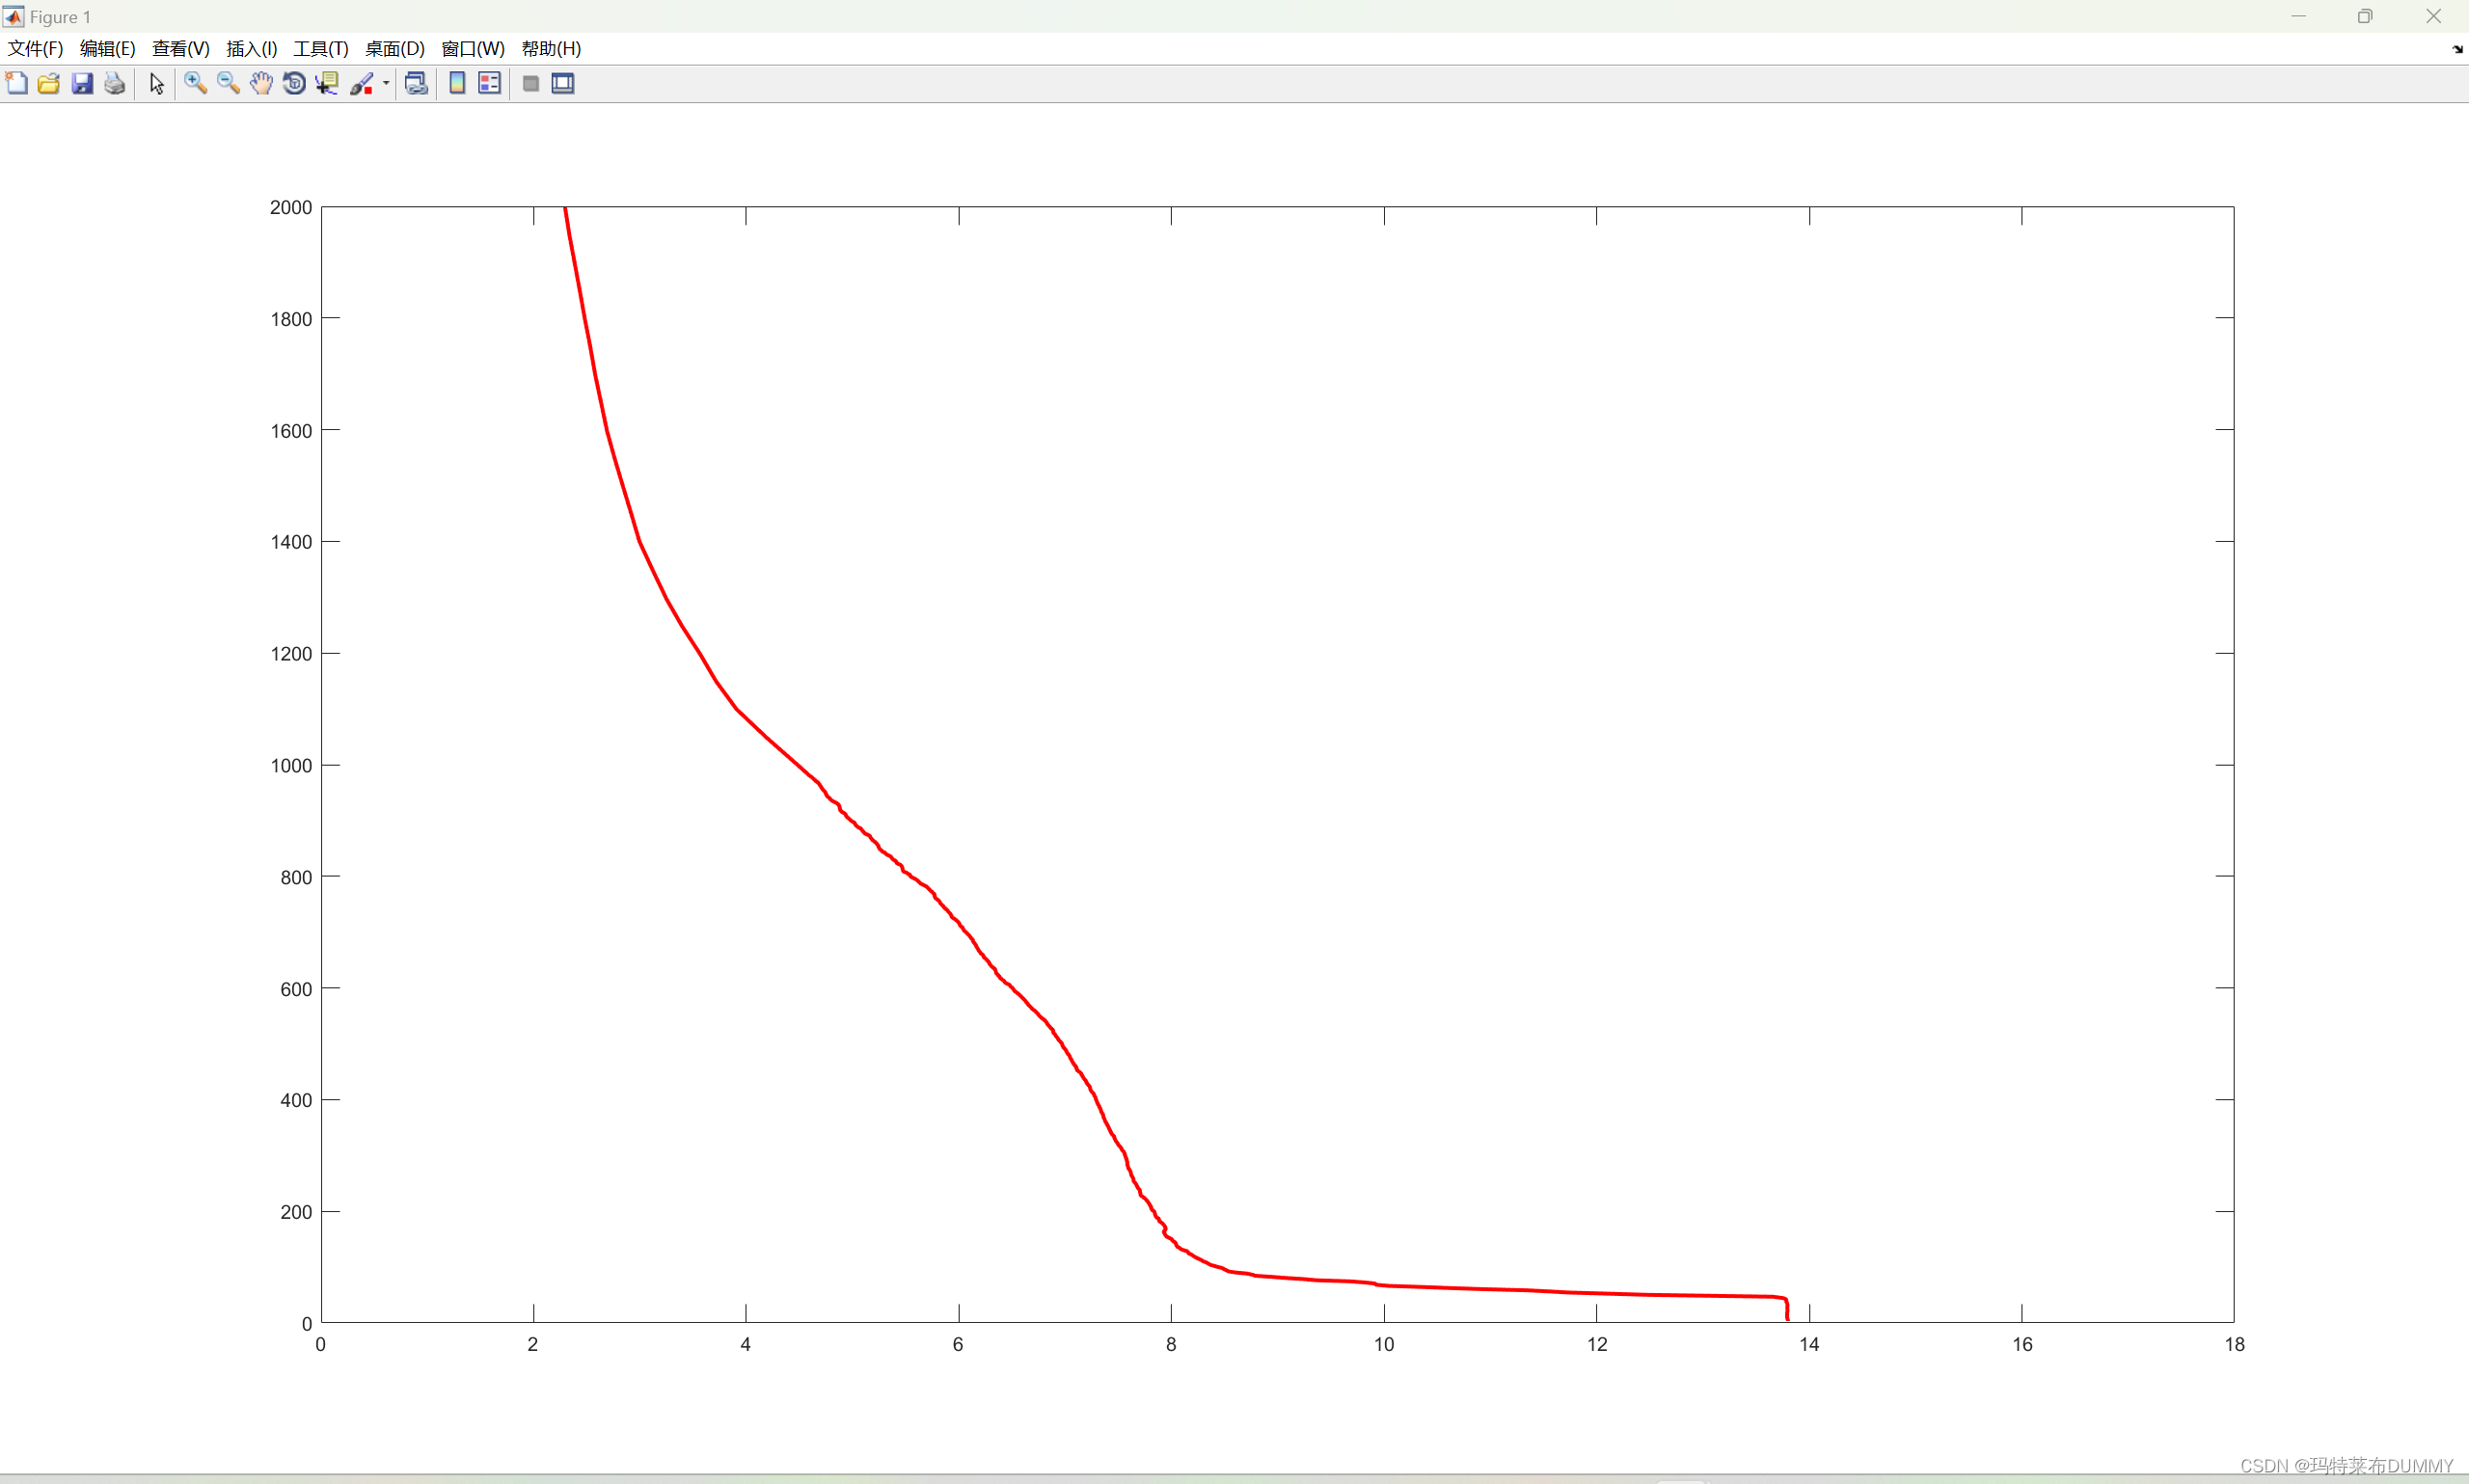Activate the Pan hand tool
The image size is (2469, 1484).
click(x=261, y=84)
